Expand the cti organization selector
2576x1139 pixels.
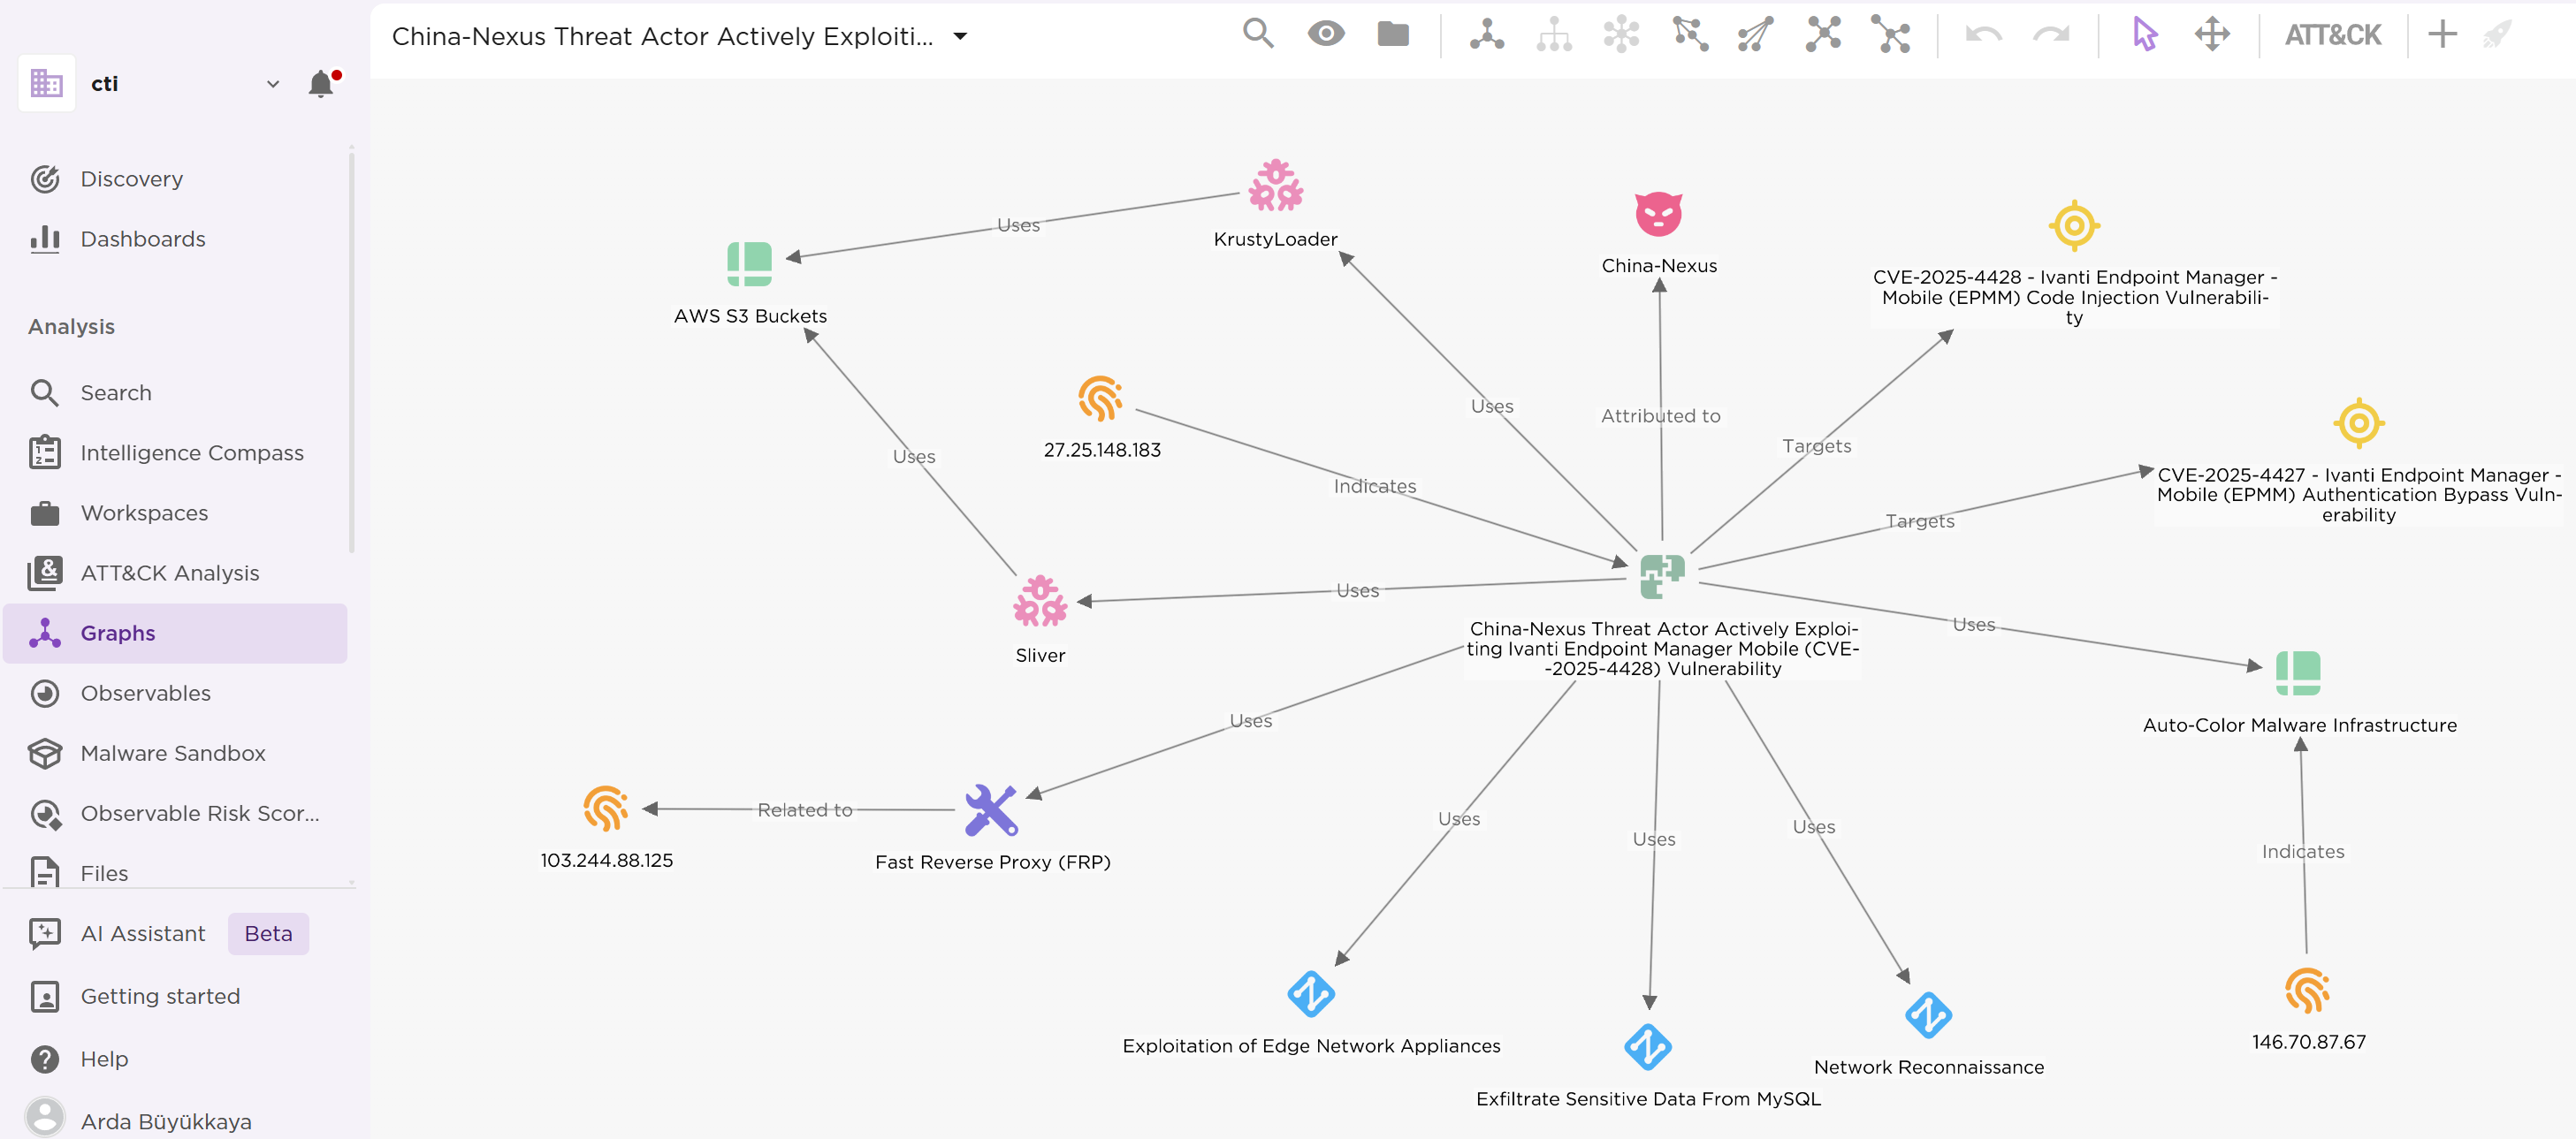[x=272, y=84]
